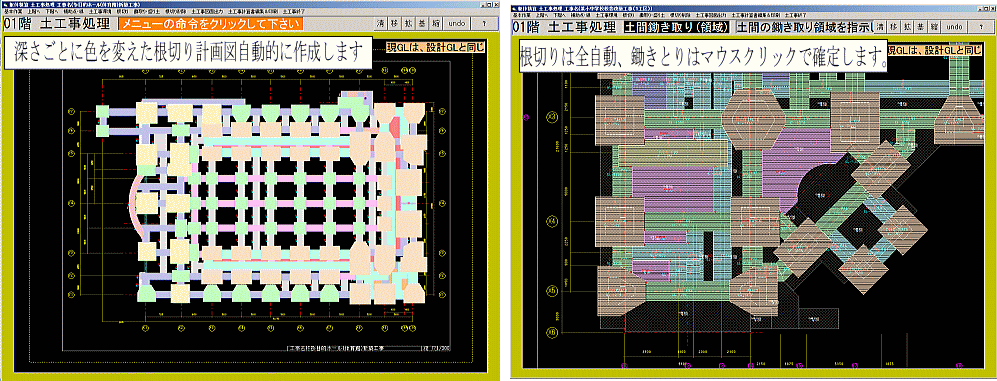The width and height of the screenshot is (997, 381).
Task: Open the 根切り menu in the left window
Action: [x=123, y=11]
